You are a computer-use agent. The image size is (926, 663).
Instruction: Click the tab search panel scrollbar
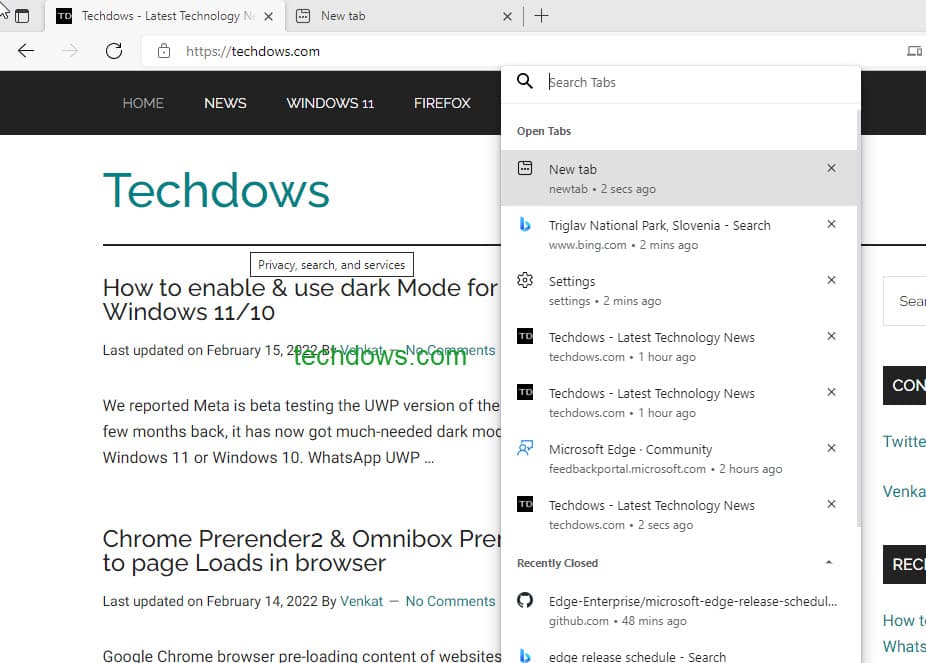(858, 319)
